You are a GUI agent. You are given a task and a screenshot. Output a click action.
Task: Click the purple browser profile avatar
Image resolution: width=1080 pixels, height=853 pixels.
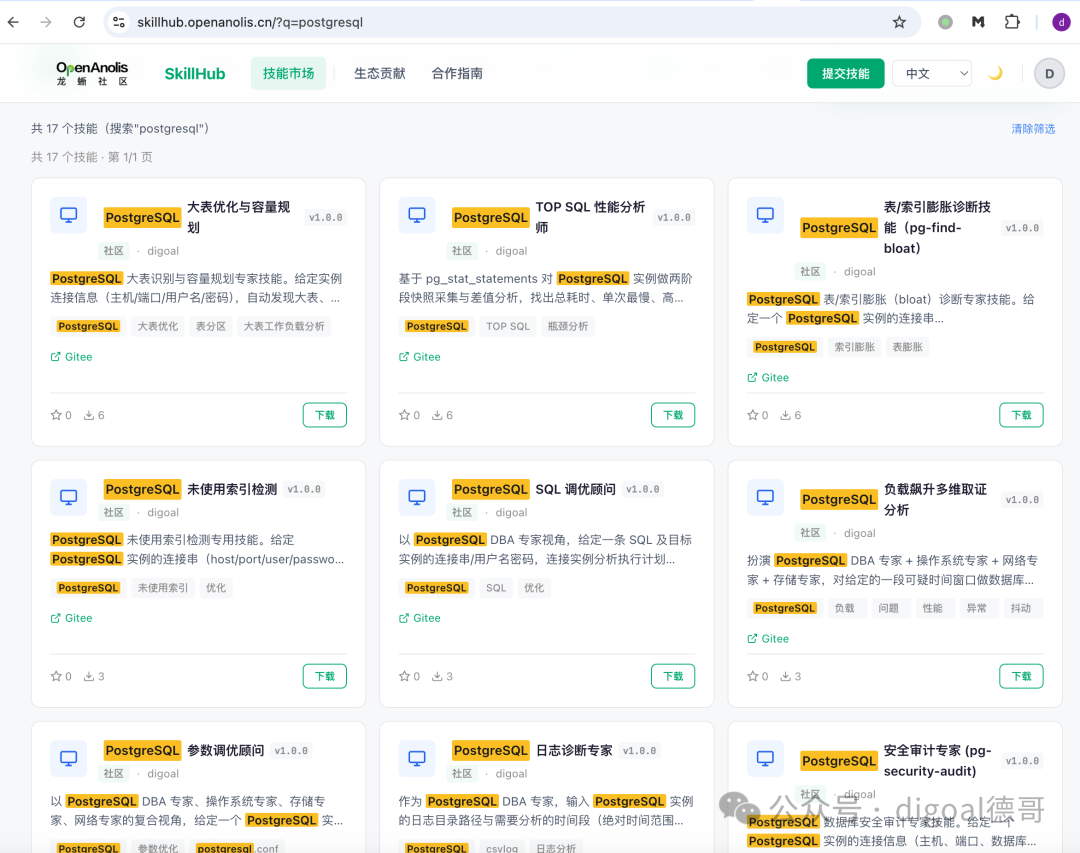1061,22
